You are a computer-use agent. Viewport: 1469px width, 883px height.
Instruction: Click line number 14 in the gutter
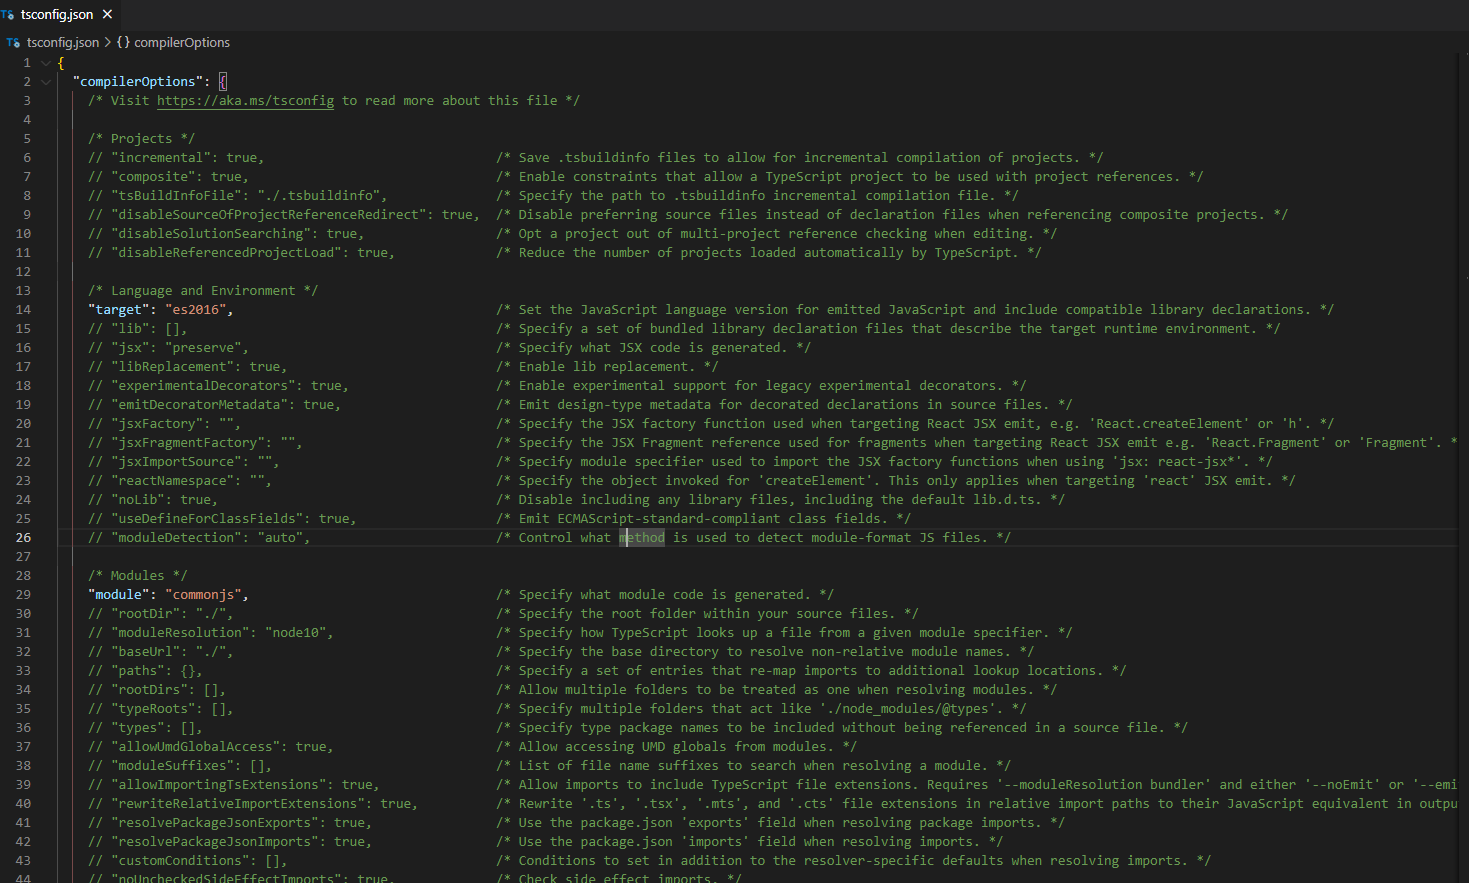tap(23, 310)
